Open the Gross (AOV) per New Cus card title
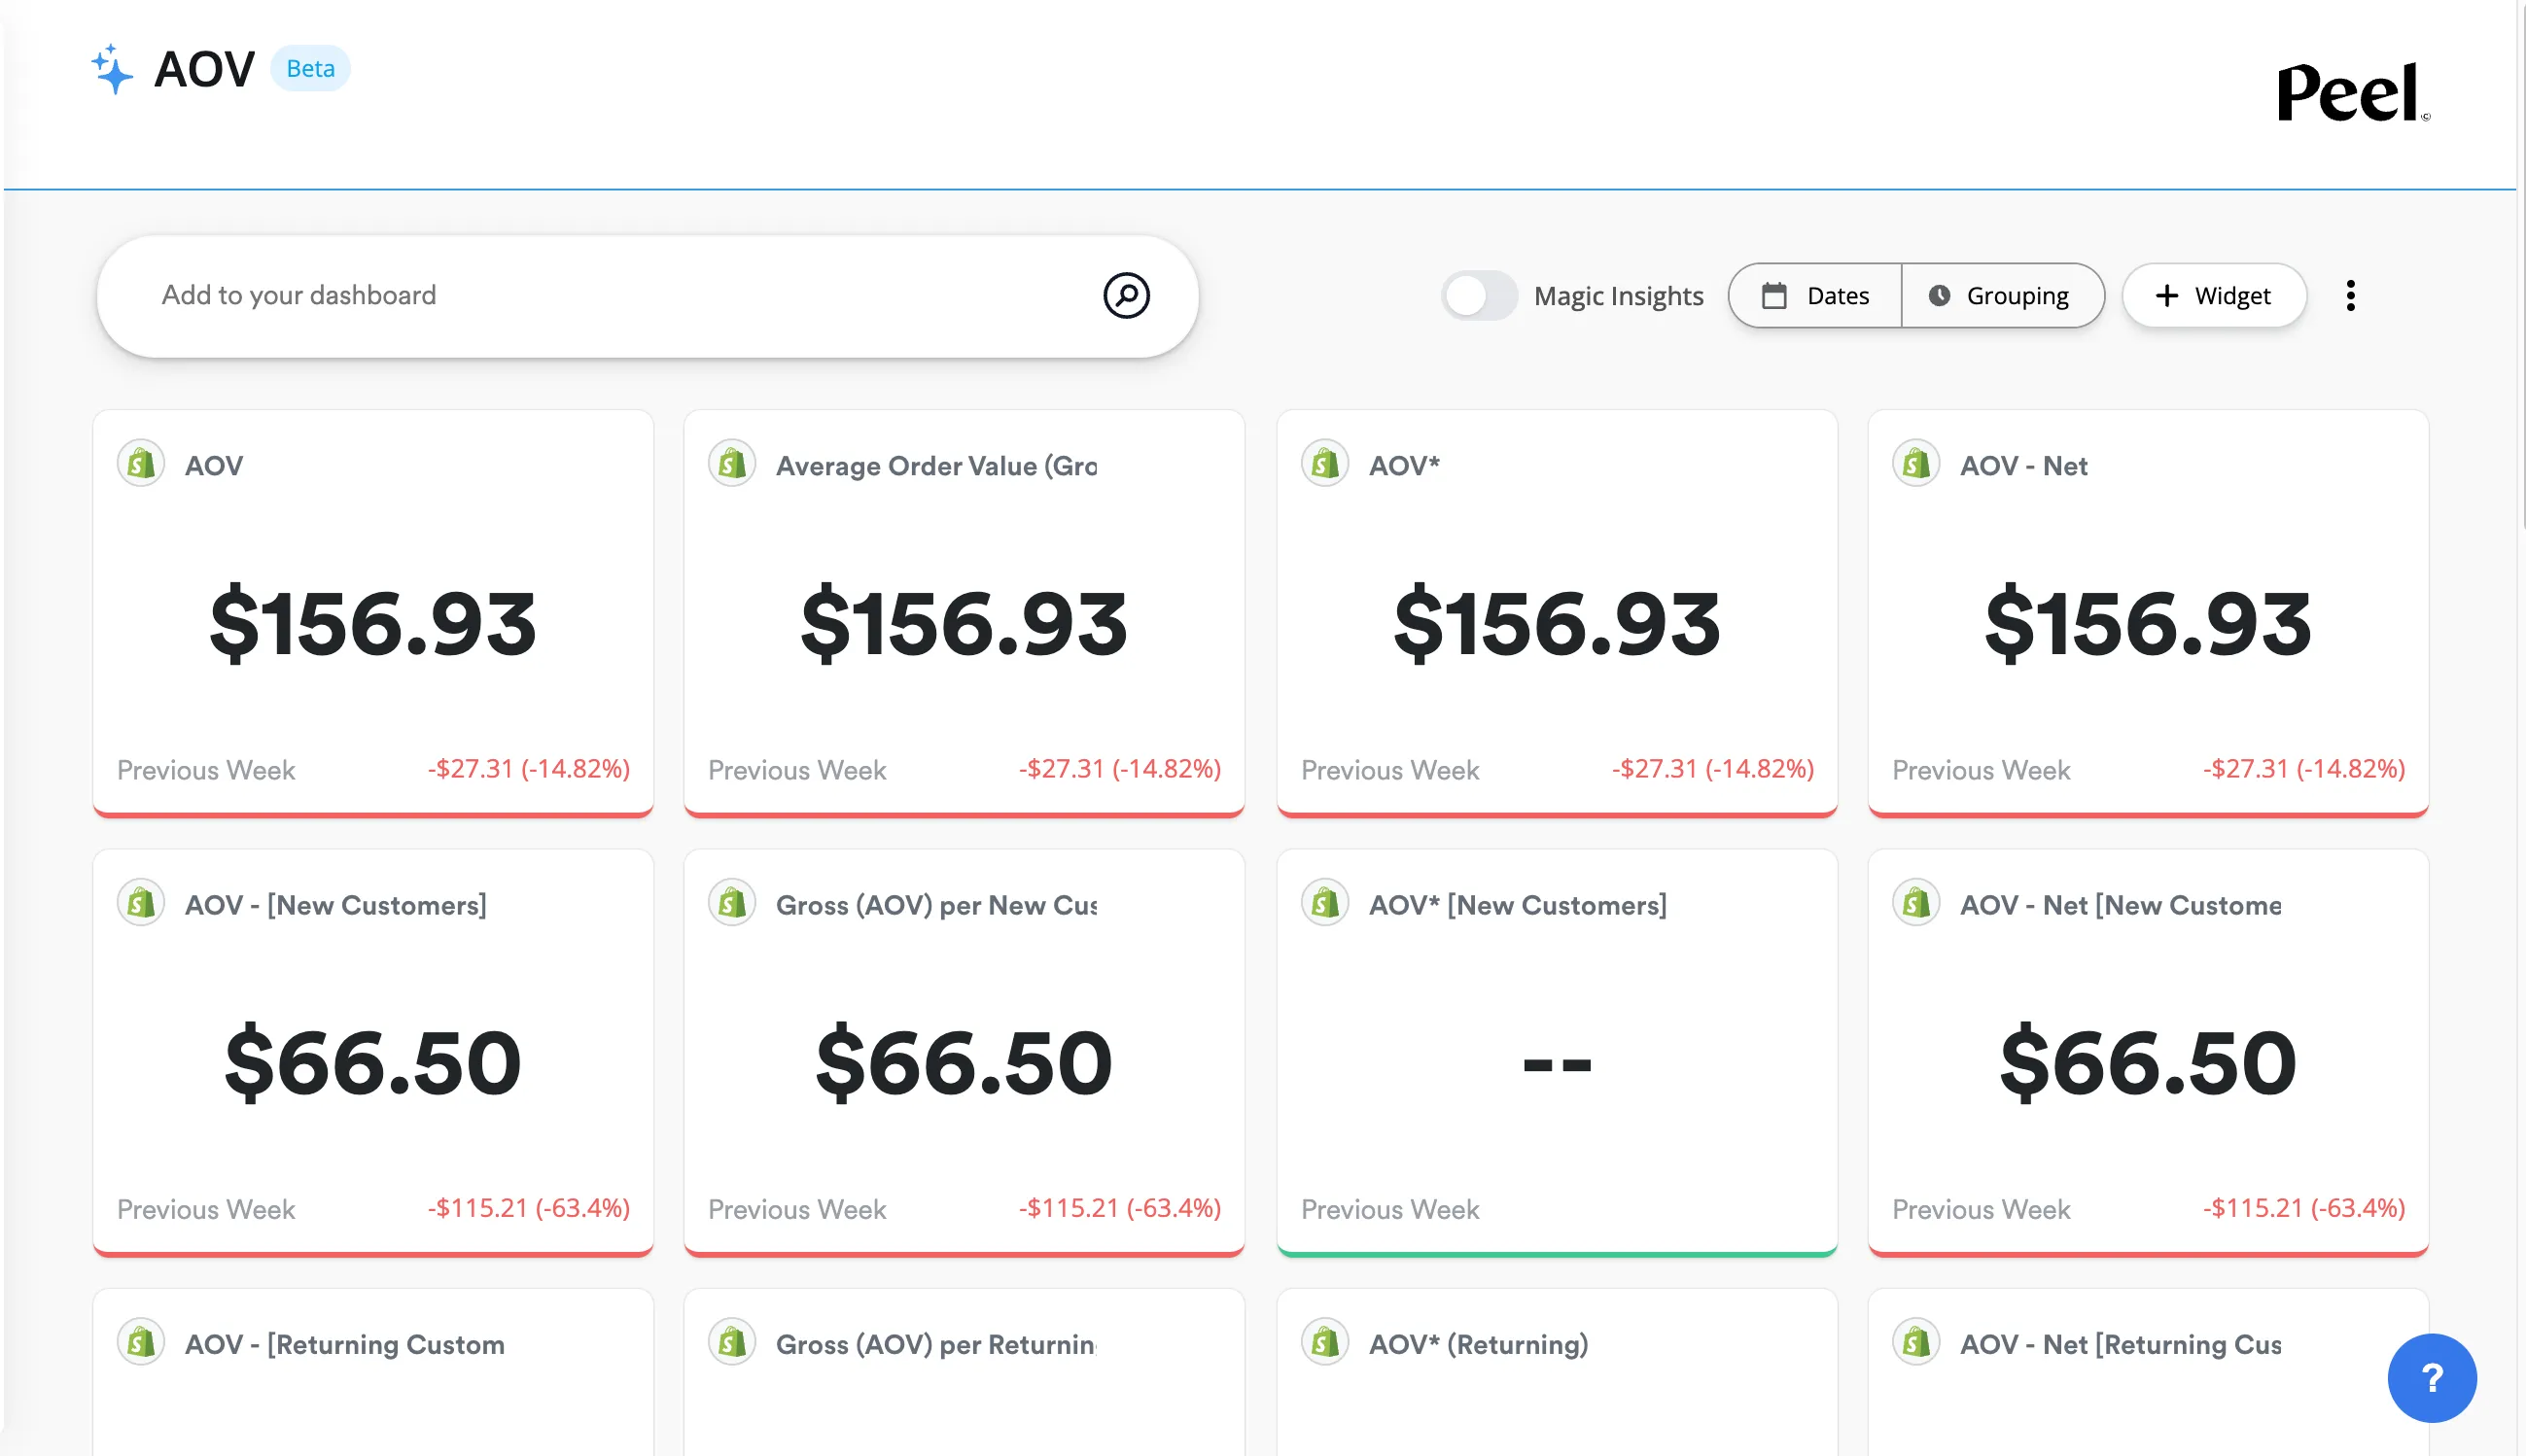This screenshot has height=1456, width=2526. 936,905
